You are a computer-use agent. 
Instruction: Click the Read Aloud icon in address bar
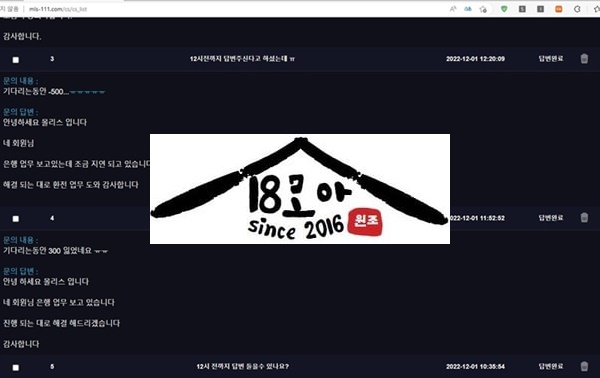point(453,9)
